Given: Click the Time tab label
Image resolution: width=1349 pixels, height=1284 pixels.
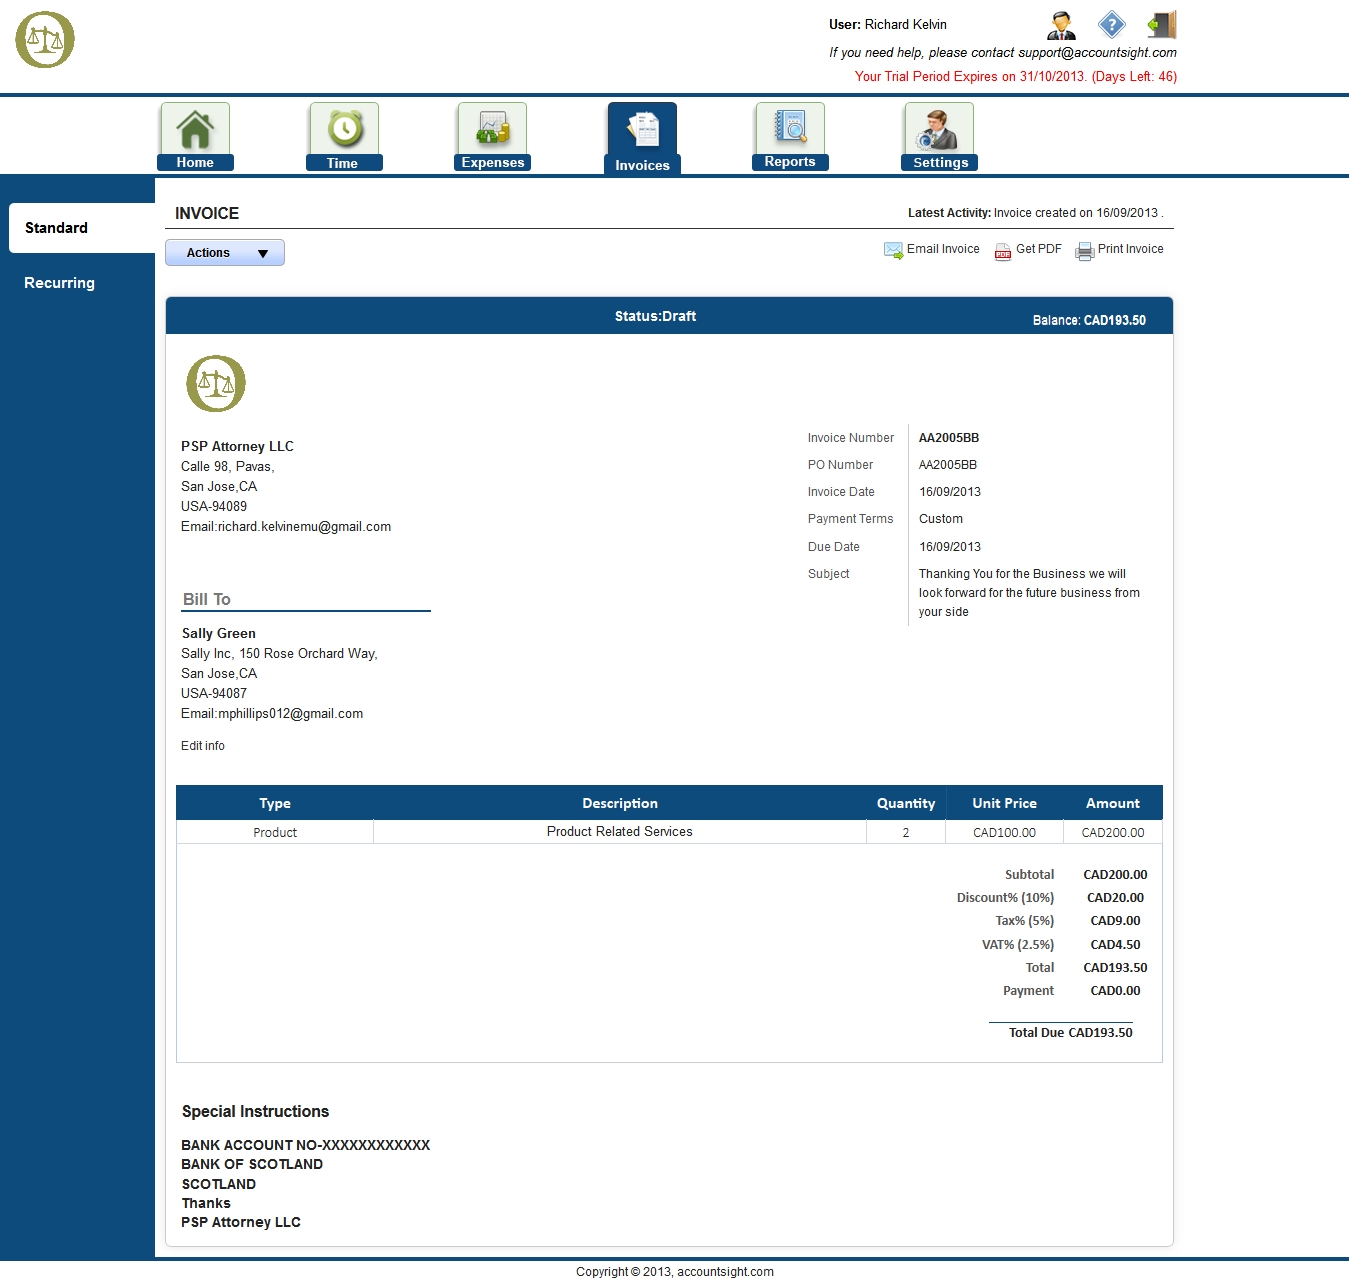Looking at the screenshot, I should pyautogui.click(x=343, y=163).
